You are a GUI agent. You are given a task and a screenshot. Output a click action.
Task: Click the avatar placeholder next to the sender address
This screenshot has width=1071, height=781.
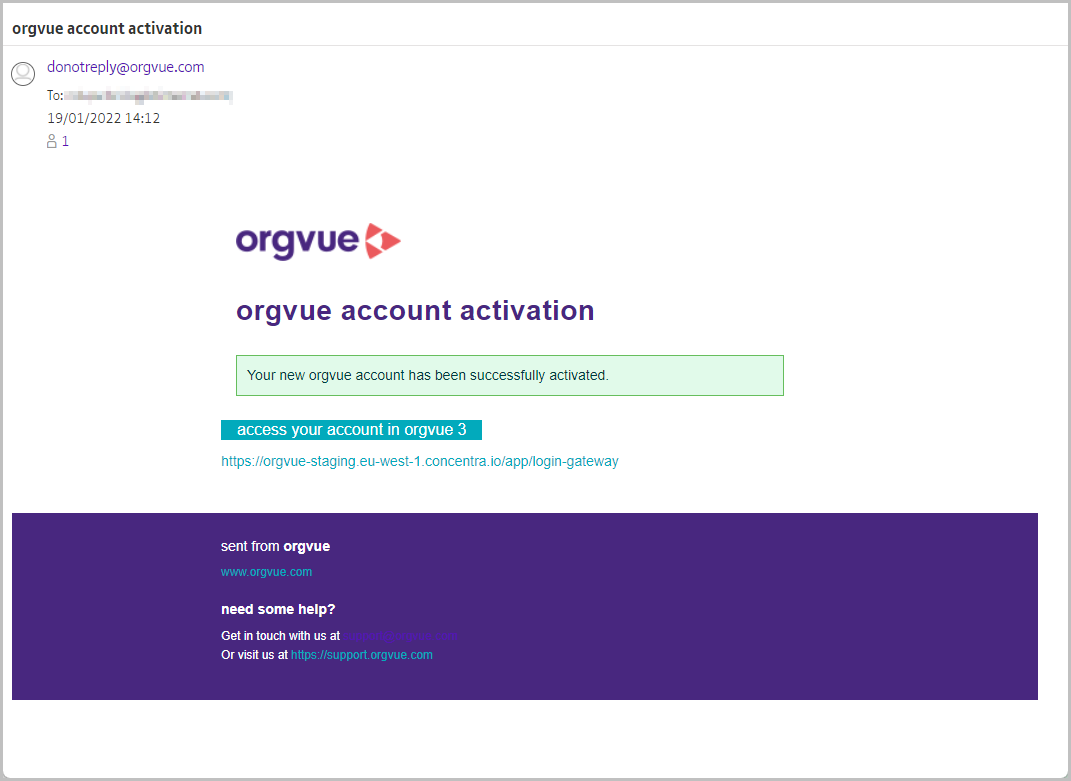[22, 73]
